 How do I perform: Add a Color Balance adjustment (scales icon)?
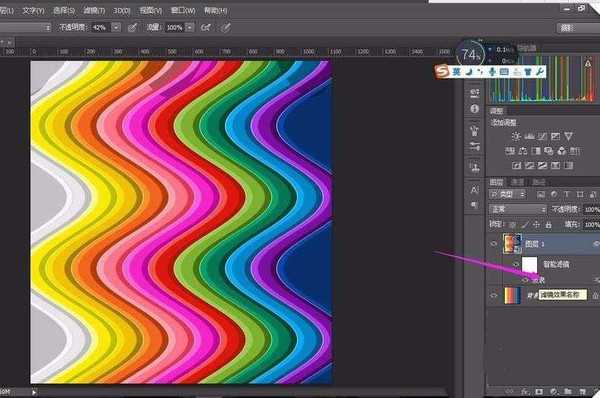click(523, 151)
